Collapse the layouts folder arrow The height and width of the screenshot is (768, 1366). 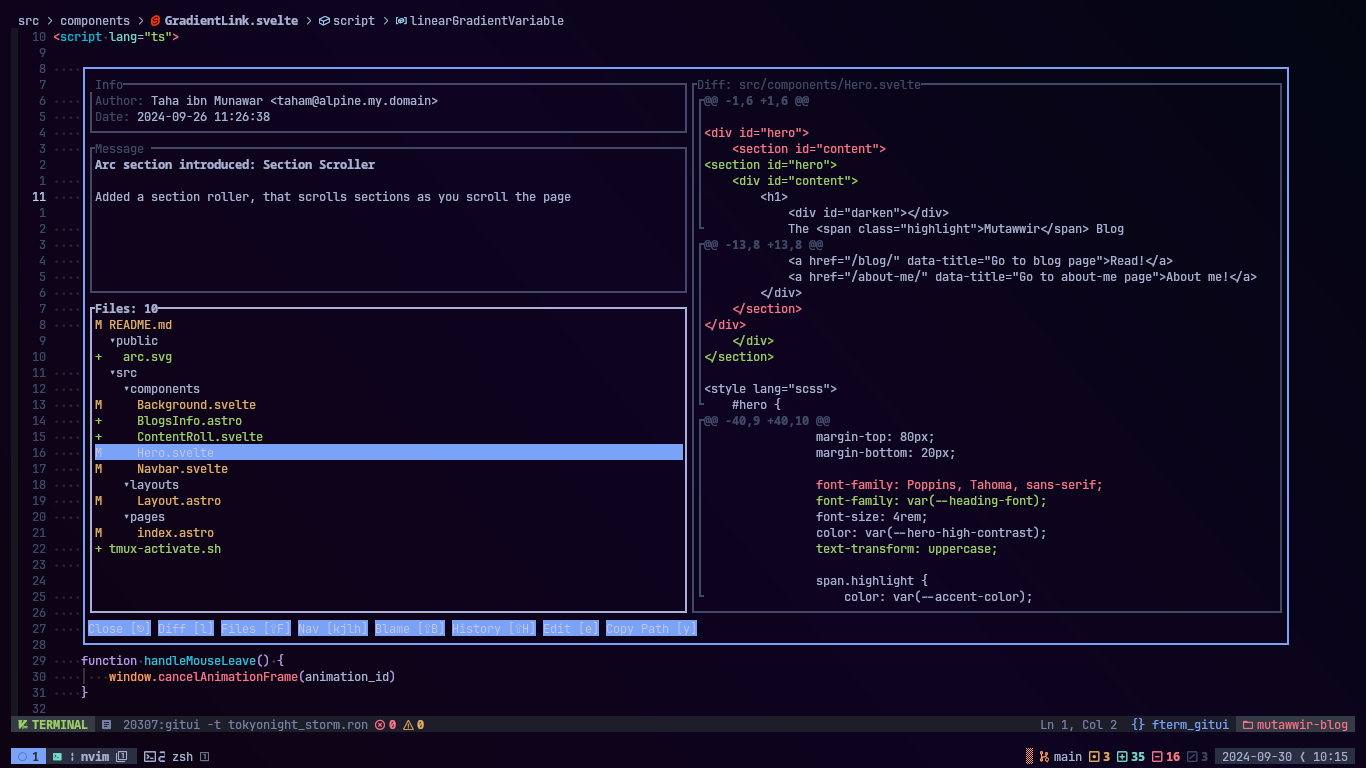tap(127, 485)
